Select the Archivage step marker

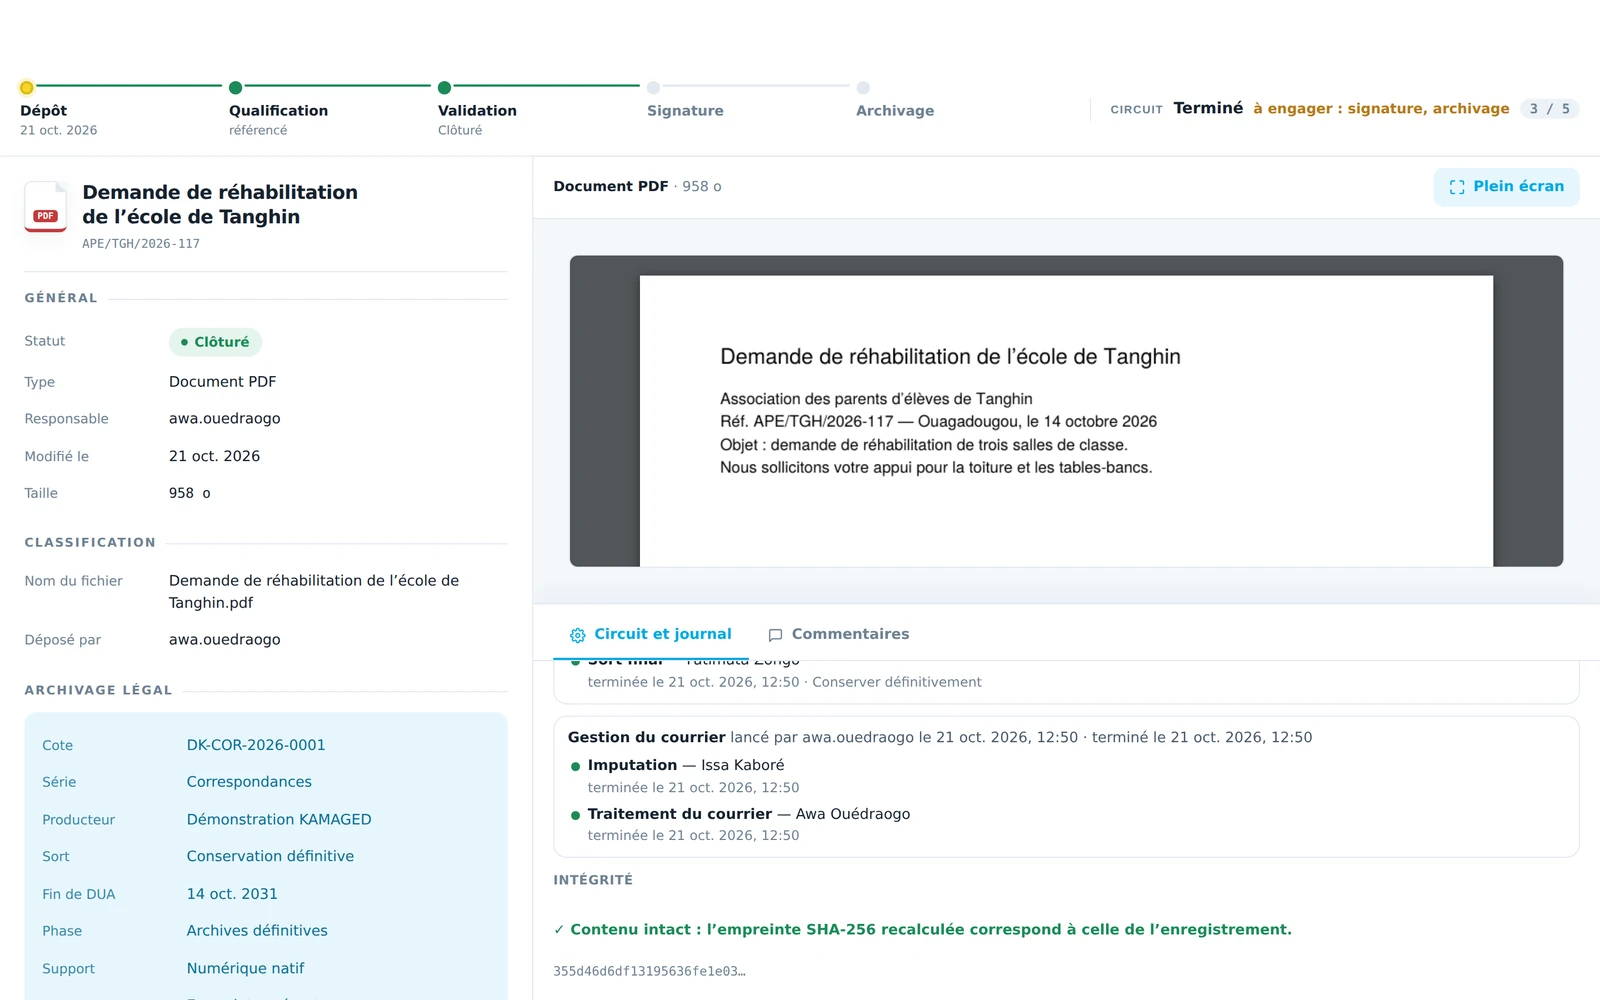point(863,88)
